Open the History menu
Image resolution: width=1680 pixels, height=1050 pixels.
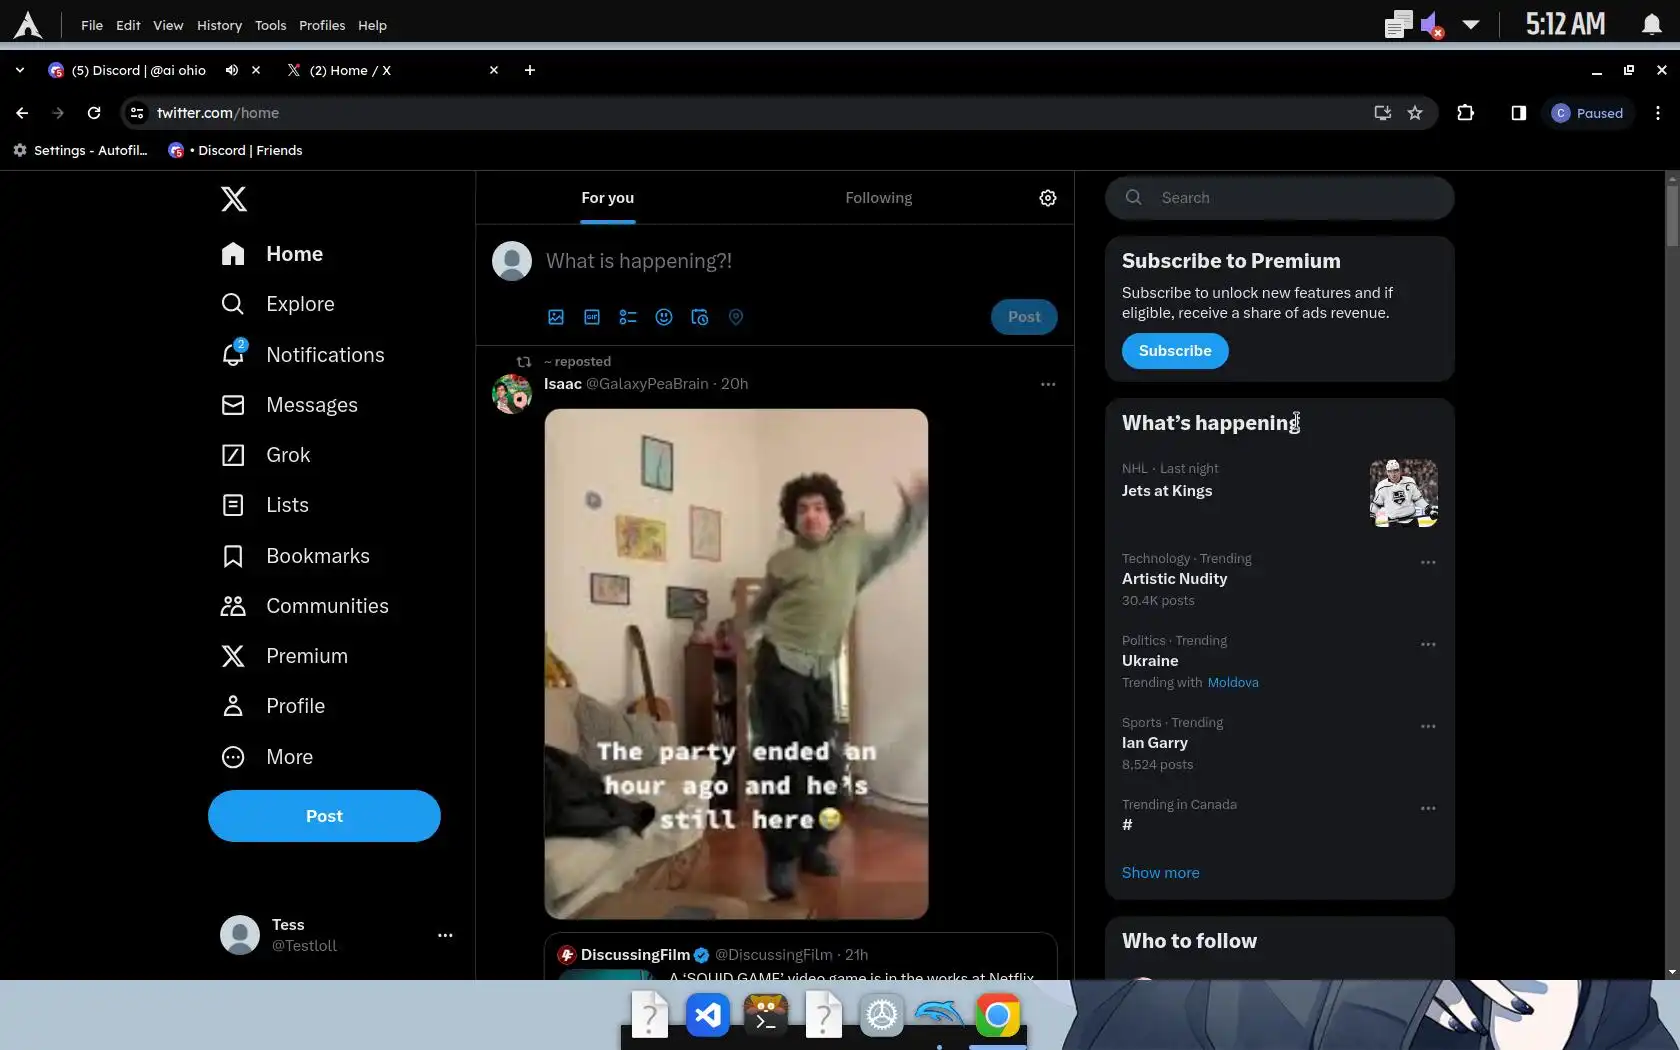(219, 25)
